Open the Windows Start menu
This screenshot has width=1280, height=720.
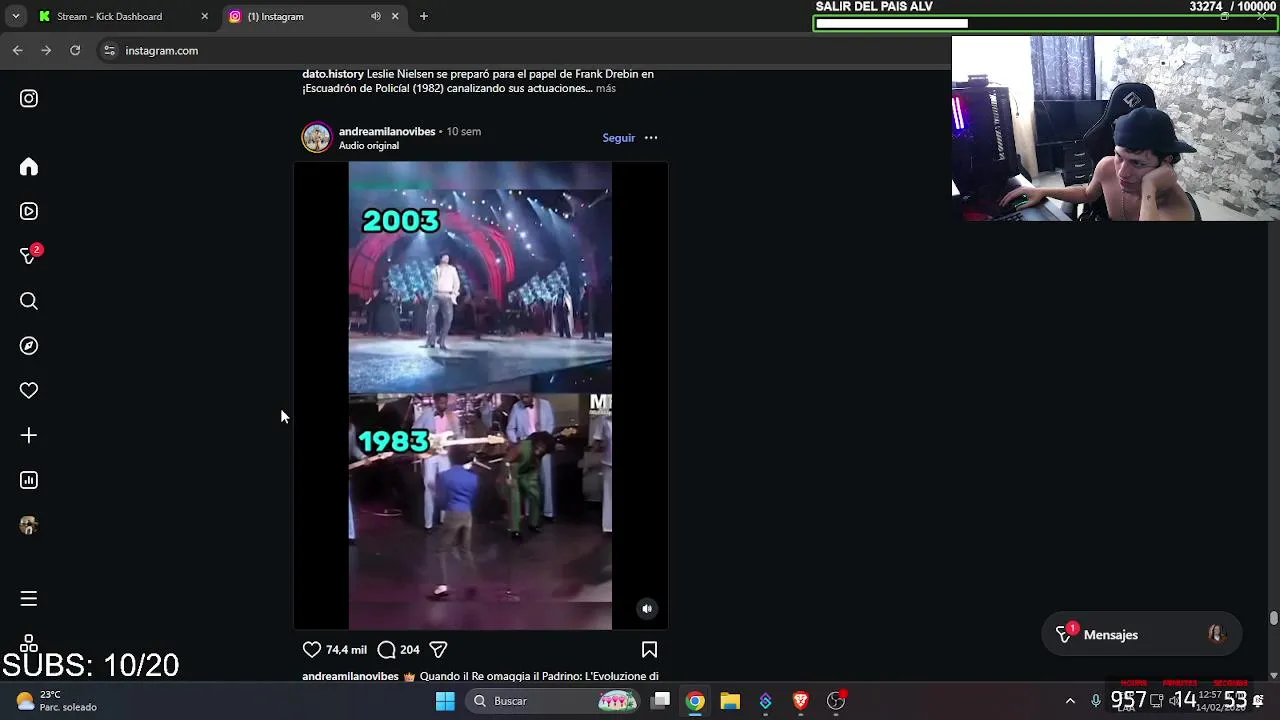(446, 701)
